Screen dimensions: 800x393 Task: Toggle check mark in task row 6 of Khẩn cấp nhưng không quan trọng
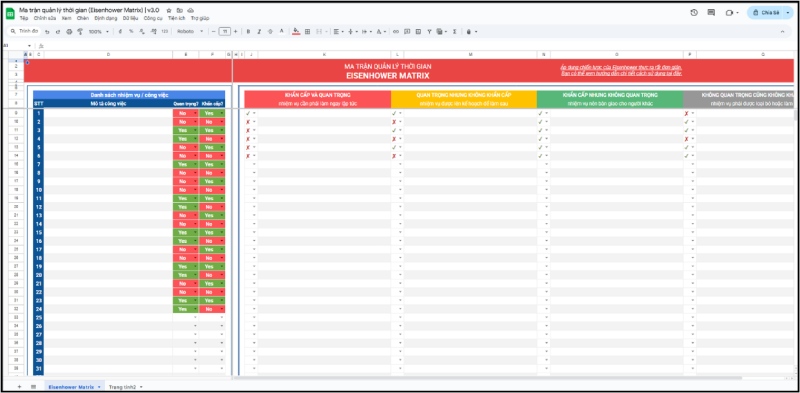(x=540, y=156)
